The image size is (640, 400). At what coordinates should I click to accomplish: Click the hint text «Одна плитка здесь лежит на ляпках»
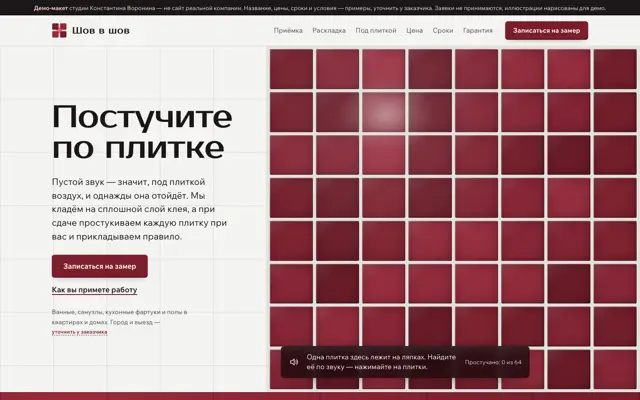[381, 362]
